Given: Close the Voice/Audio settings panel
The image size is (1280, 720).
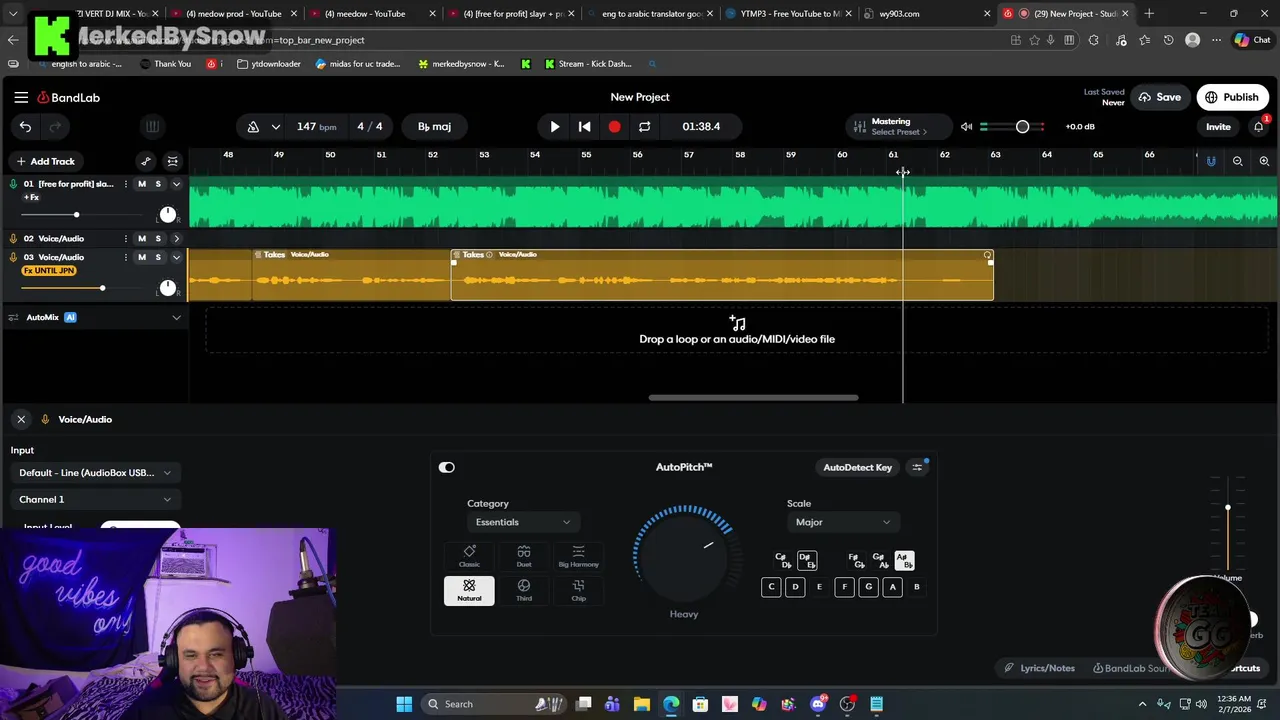Looking at the screenshot, I should point(21,419).
